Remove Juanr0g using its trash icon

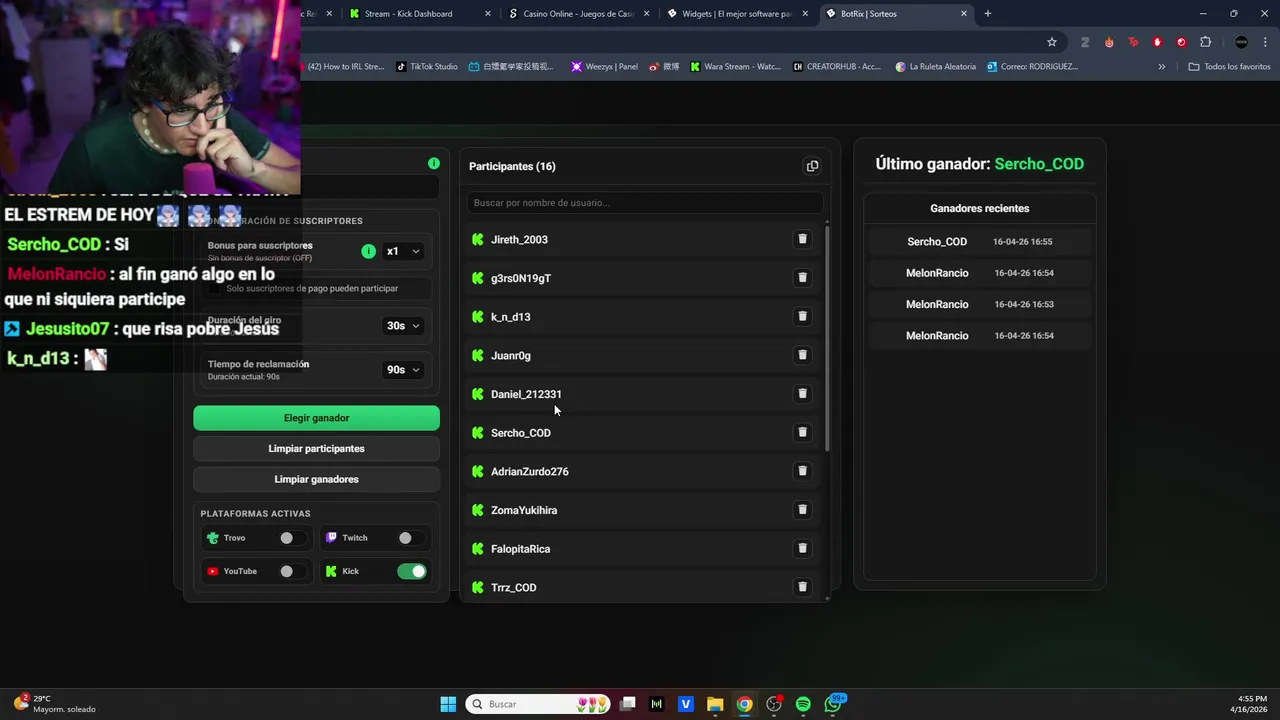click(802, 355)
